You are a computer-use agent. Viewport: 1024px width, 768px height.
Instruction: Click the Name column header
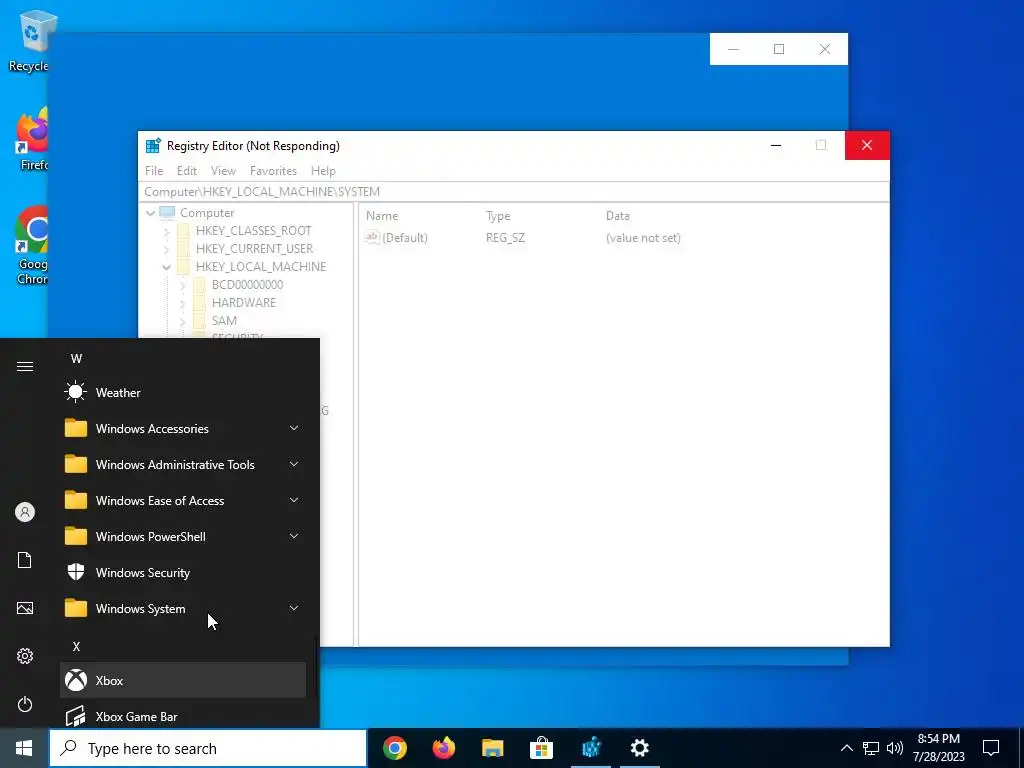(382, 216)
